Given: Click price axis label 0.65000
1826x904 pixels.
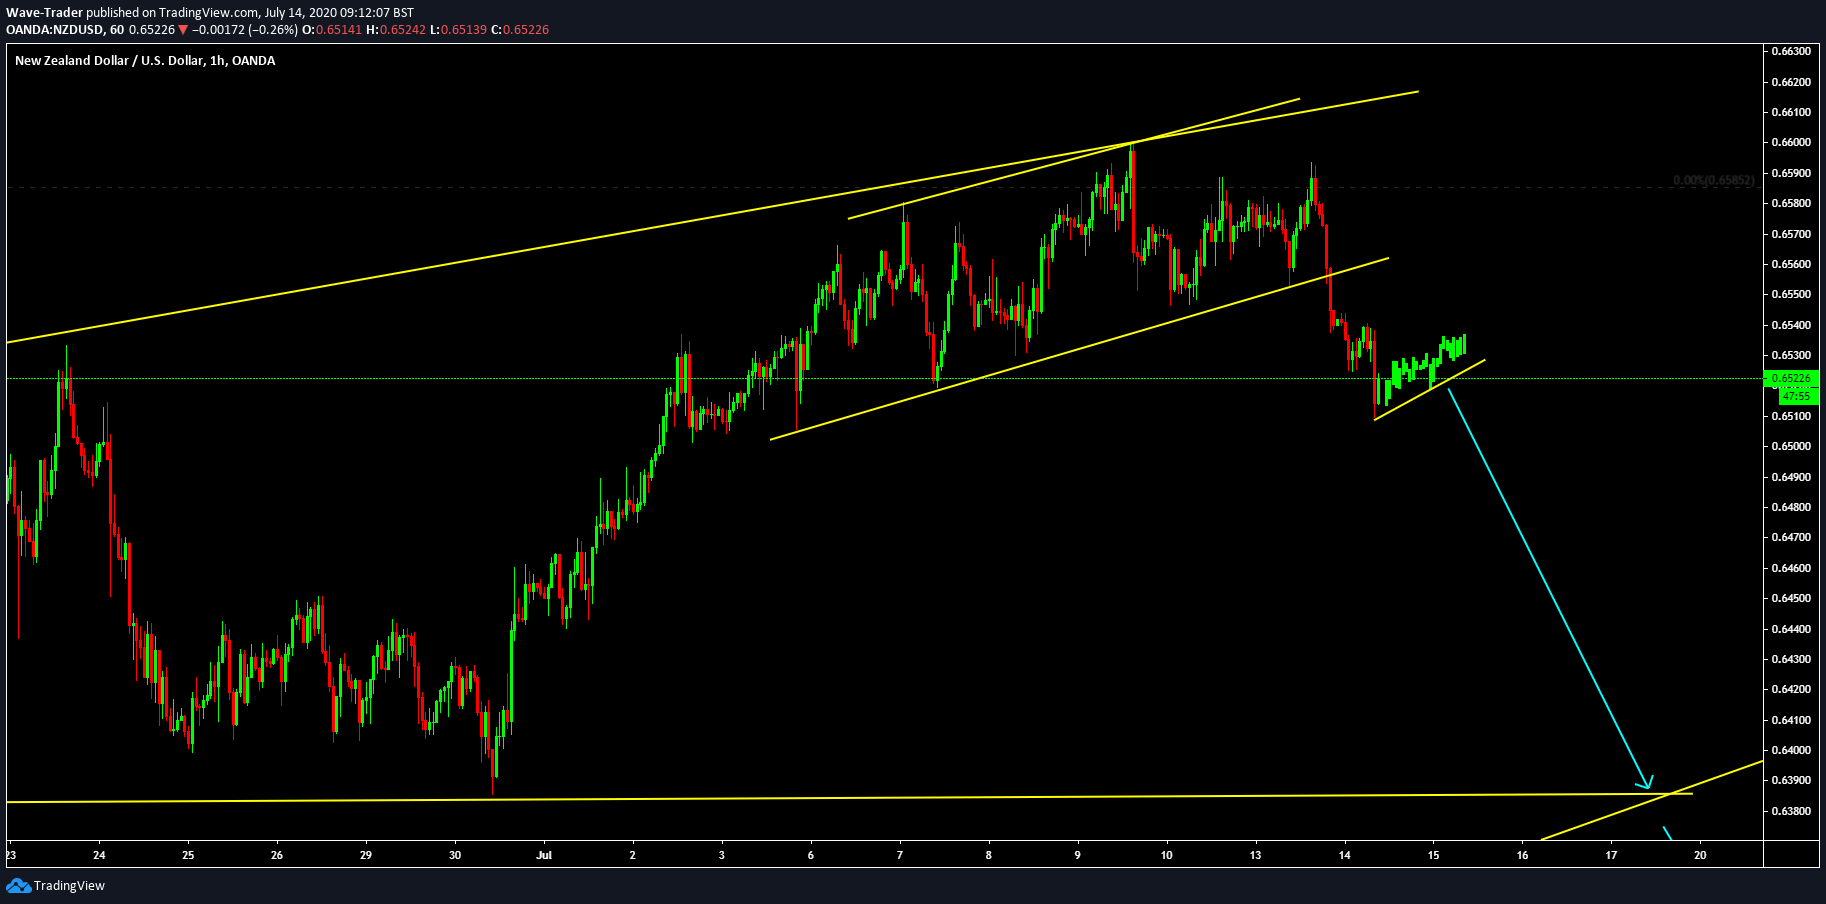Looking at the screenshot, I should [1790, 446].
